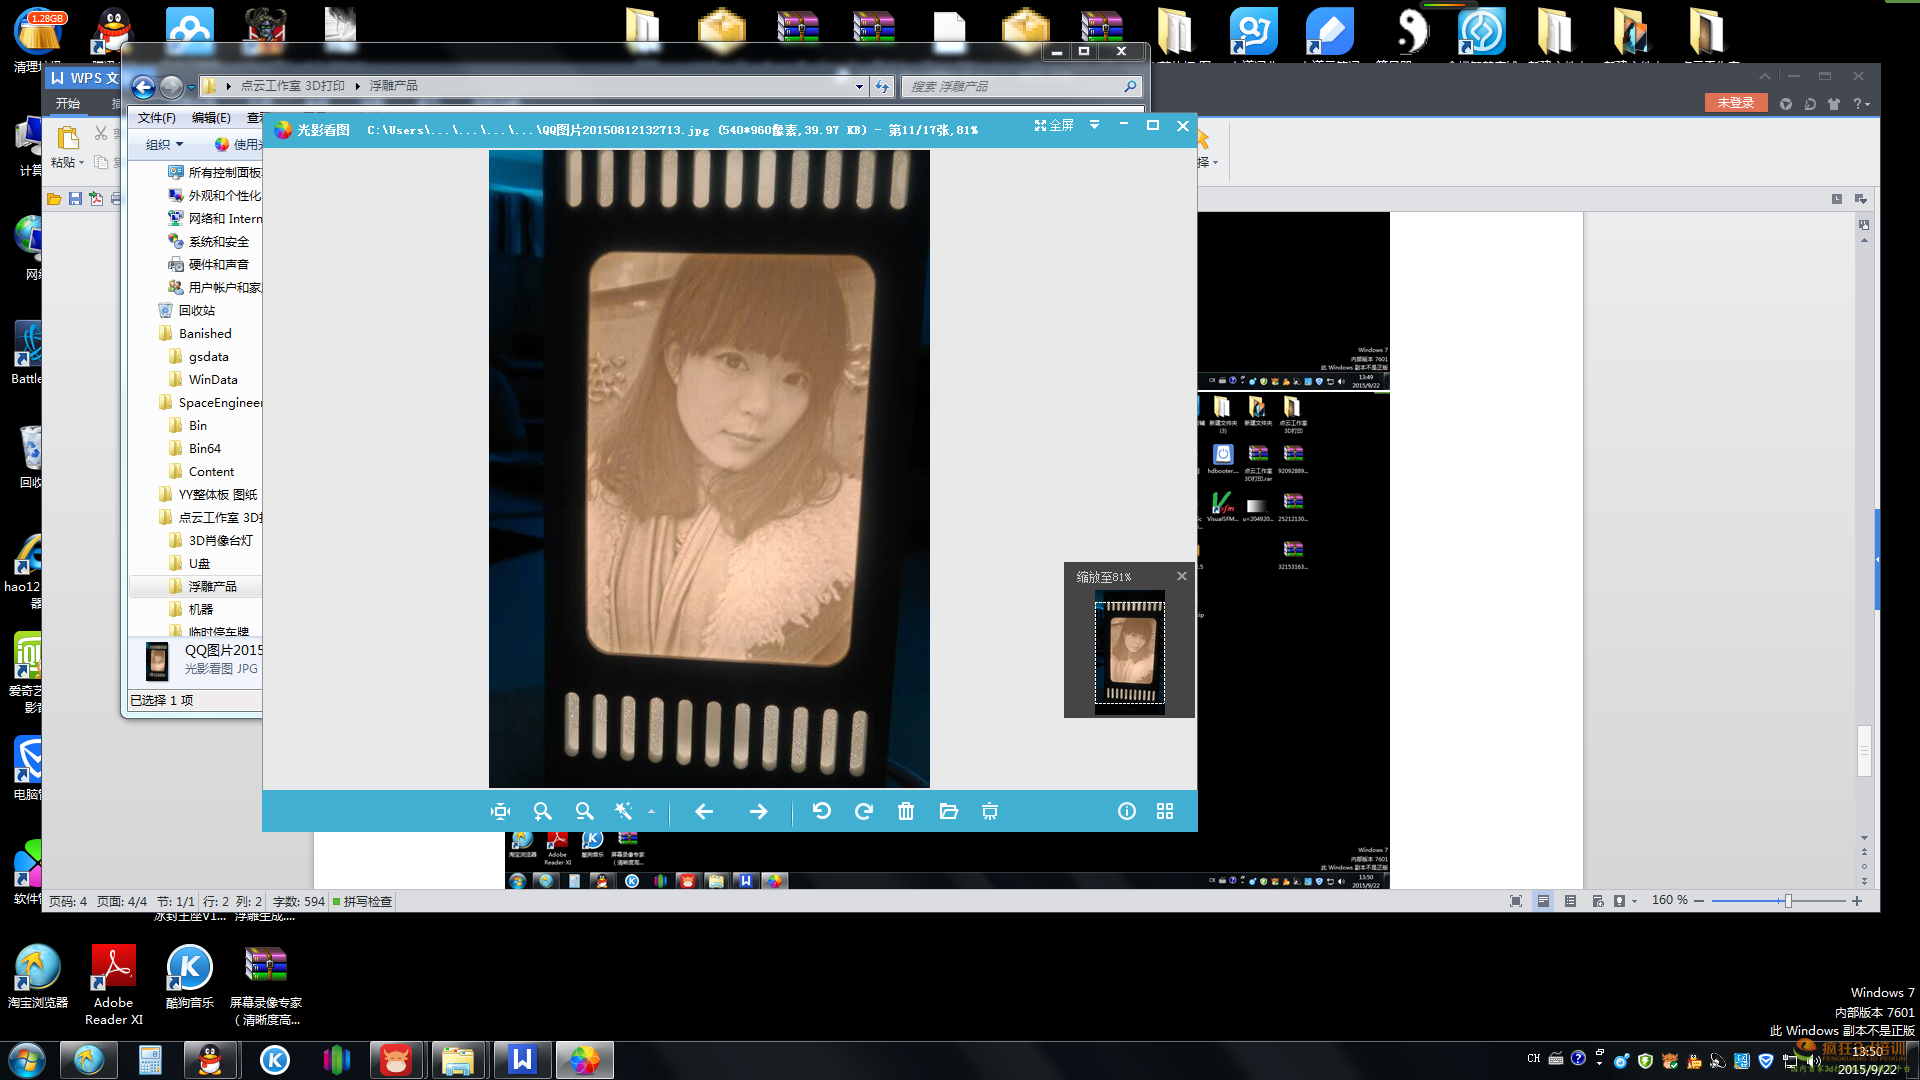Click the Explorer back arrow button
Image resolution: width=1920 pixels, height=1080 pixels.
tap(143, 87)
